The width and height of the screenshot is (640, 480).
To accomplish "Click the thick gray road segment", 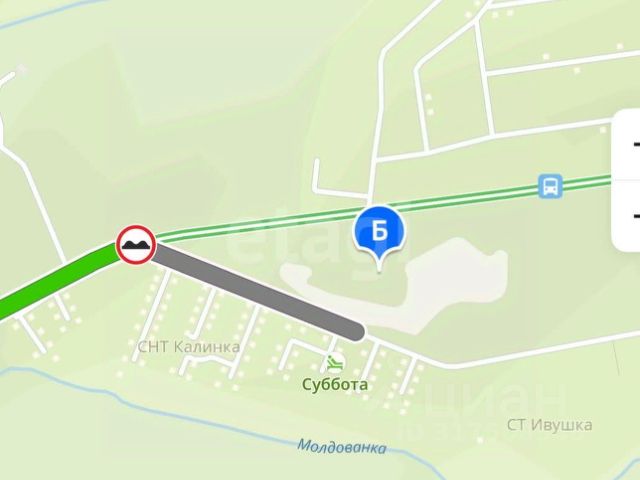I will 258,290.
